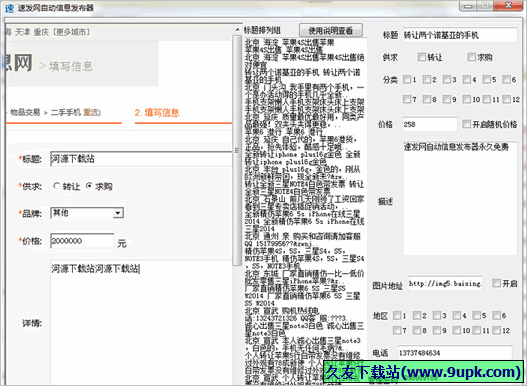Check 地区 checkbox 6
Screen dimensions: 527x386
click(496, 315)
